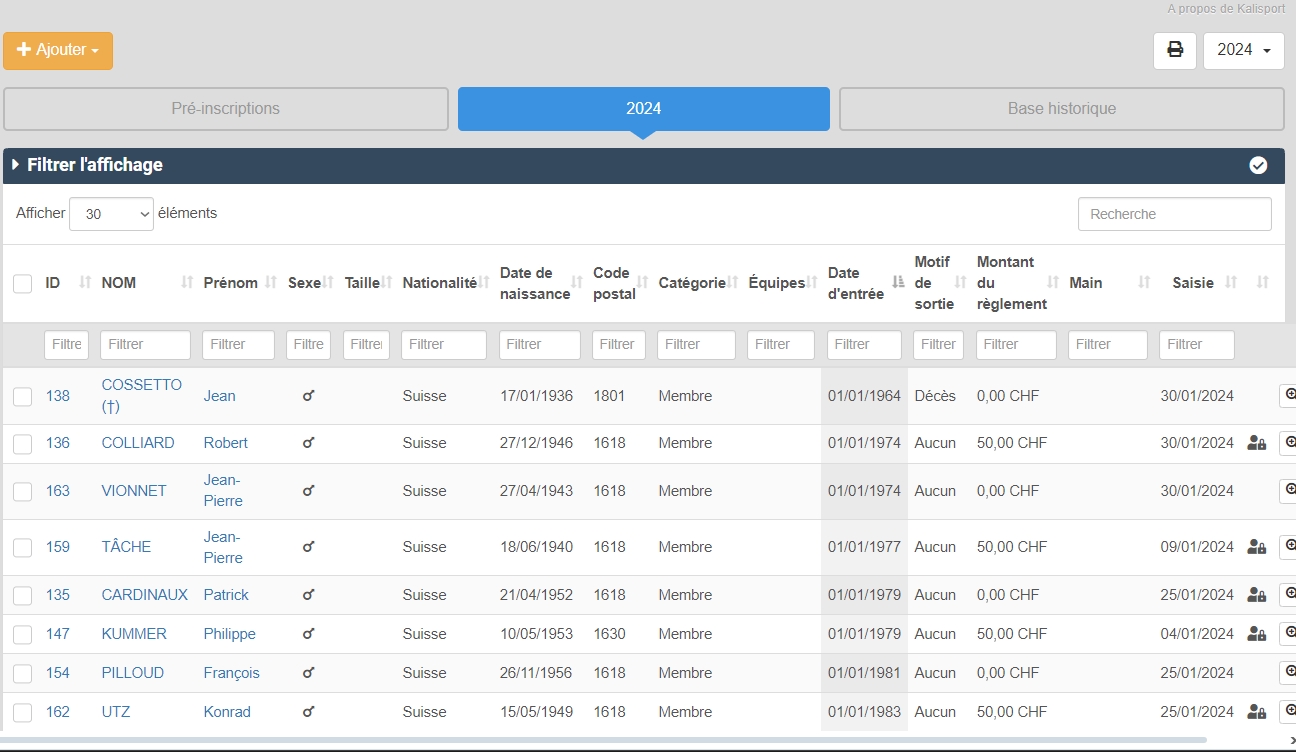The image size is (1296, 752).
Task: Click the horizontal scrollbar at bottom
Action: click(600, 740)
